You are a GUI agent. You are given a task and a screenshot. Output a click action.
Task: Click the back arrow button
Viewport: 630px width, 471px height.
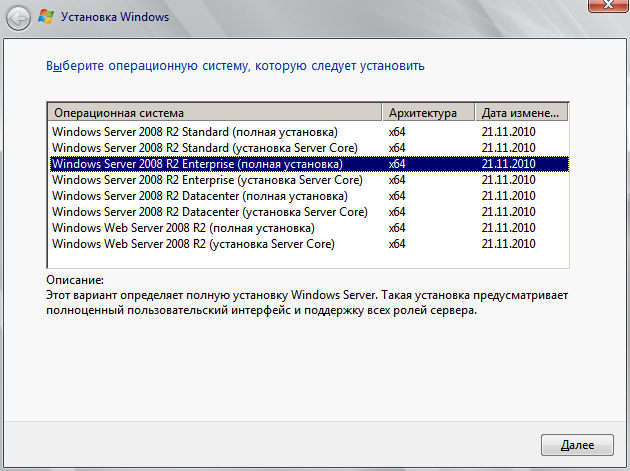[x=18, y=18]
